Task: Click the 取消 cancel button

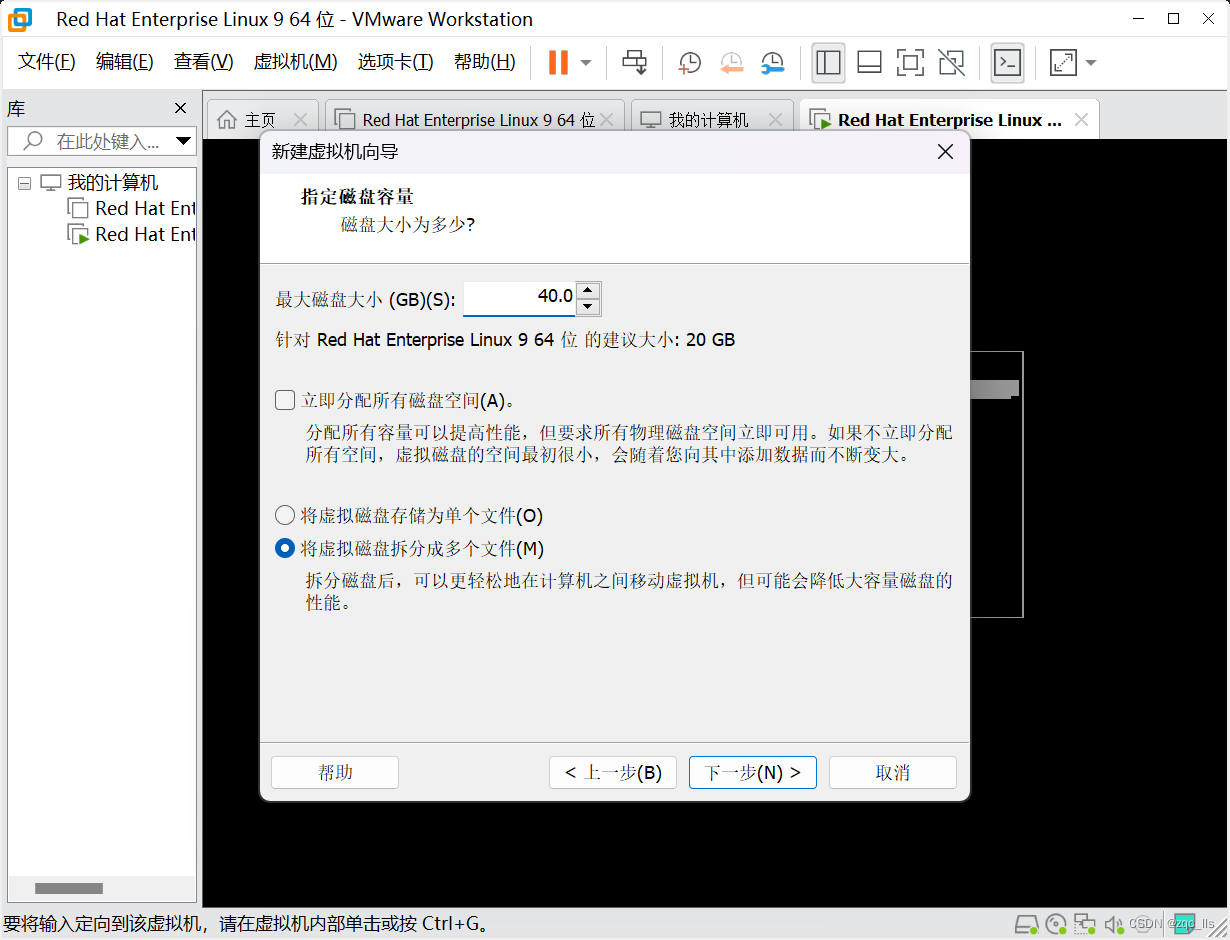Action: pos(893,772)
